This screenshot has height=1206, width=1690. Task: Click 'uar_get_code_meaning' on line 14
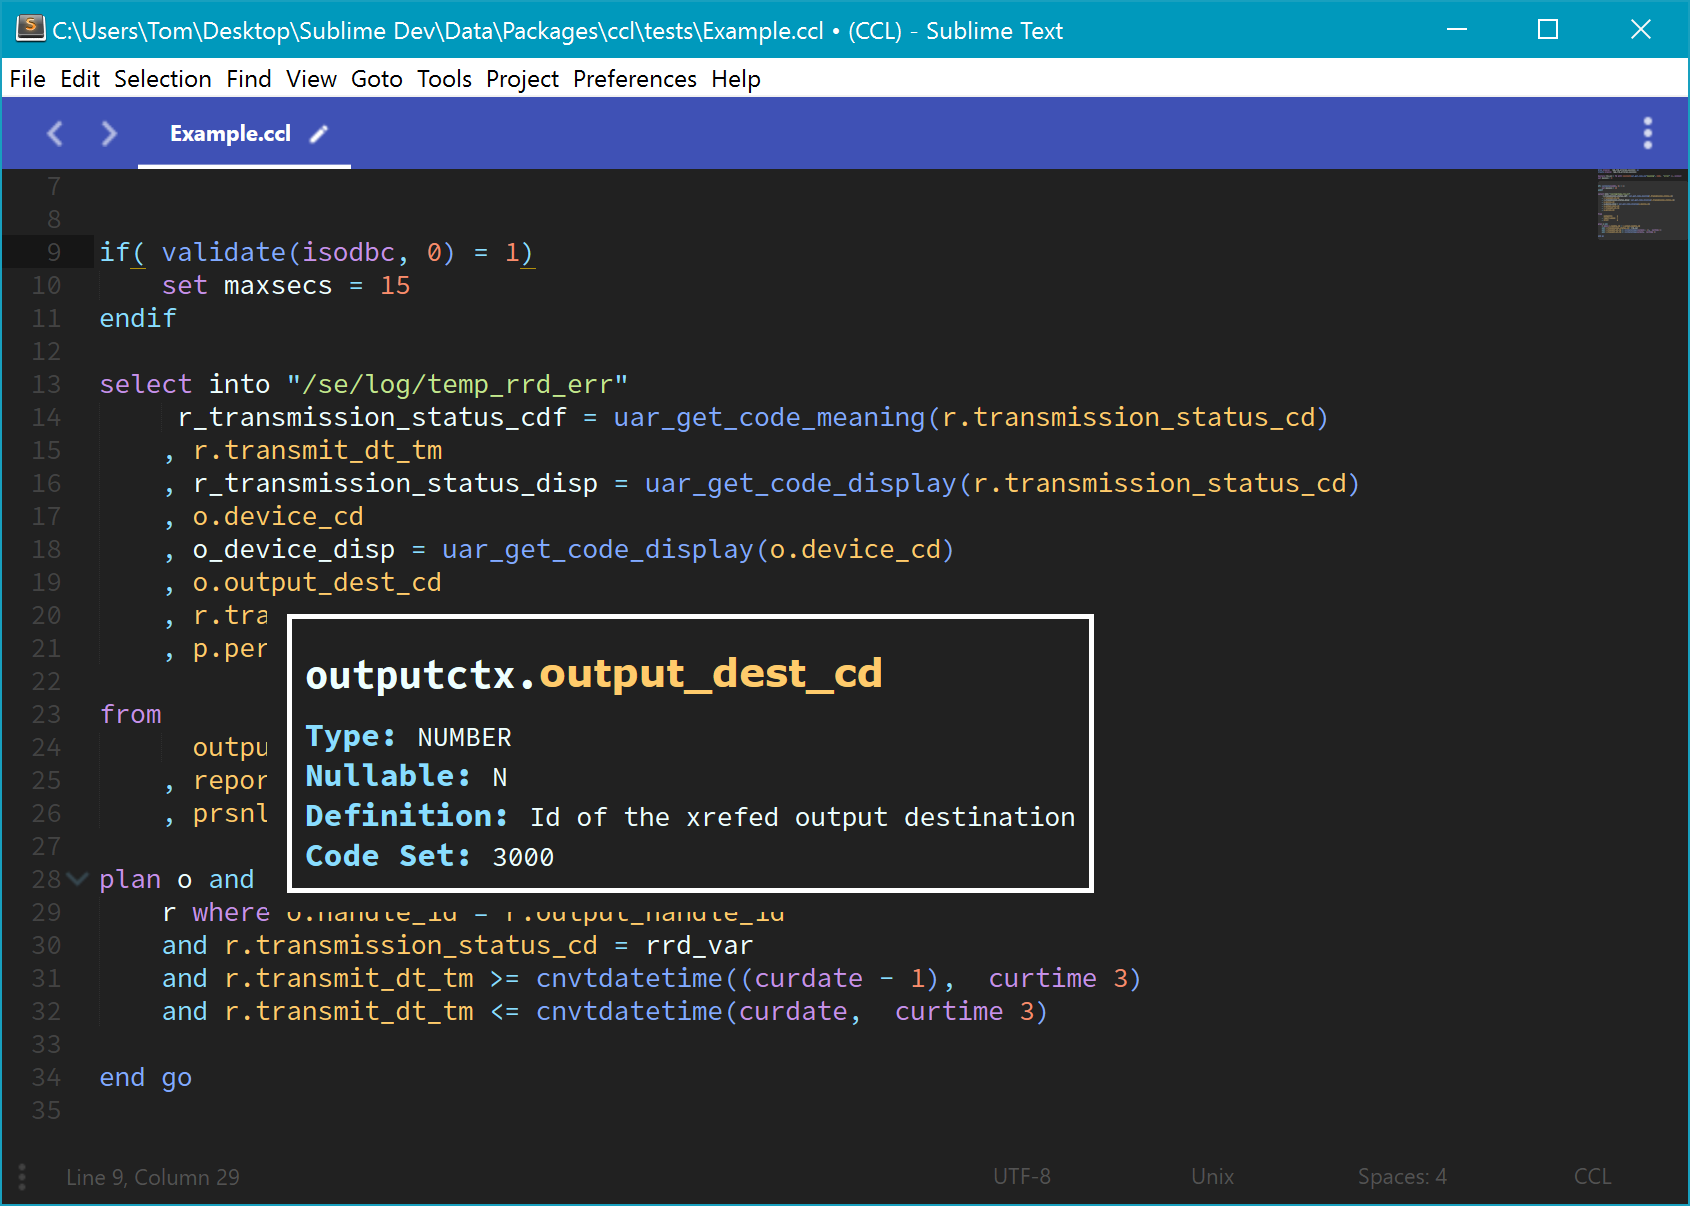769,418
